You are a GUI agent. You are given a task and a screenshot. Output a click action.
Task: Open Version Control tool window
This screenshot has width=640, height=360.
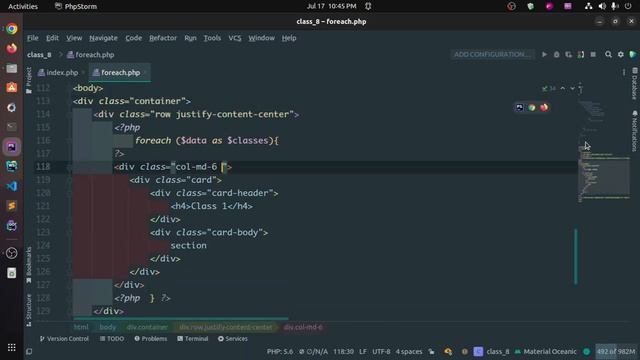tap(64, 339)
